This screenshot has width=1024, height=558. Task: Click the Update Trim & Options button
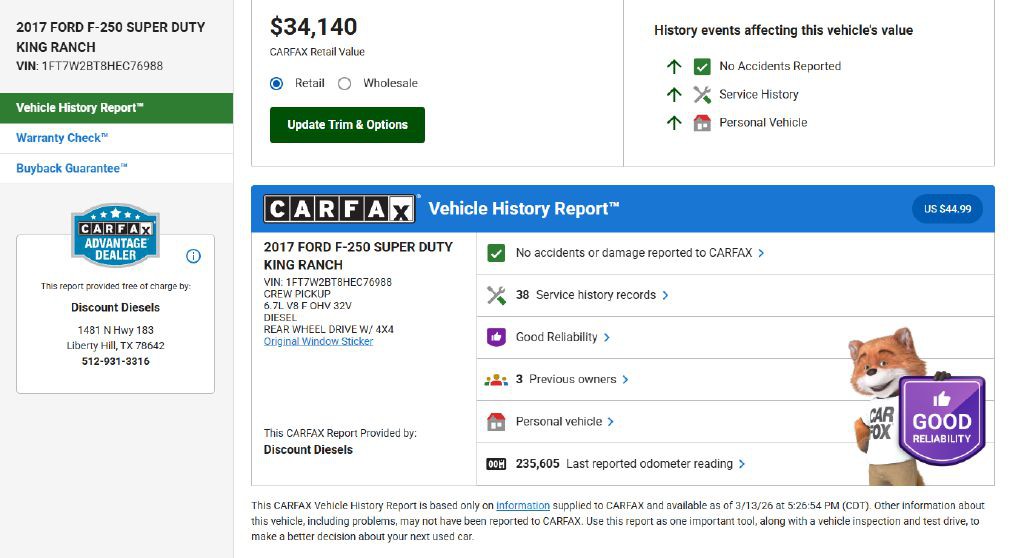[347, 125]
